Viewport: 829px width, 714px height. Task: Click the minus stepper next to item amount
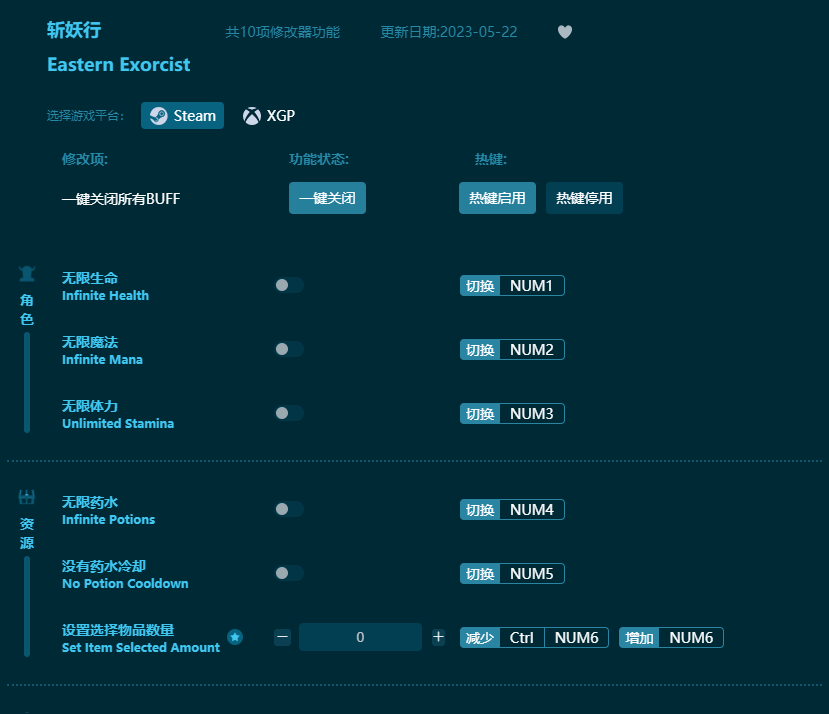tap(282, 637)
